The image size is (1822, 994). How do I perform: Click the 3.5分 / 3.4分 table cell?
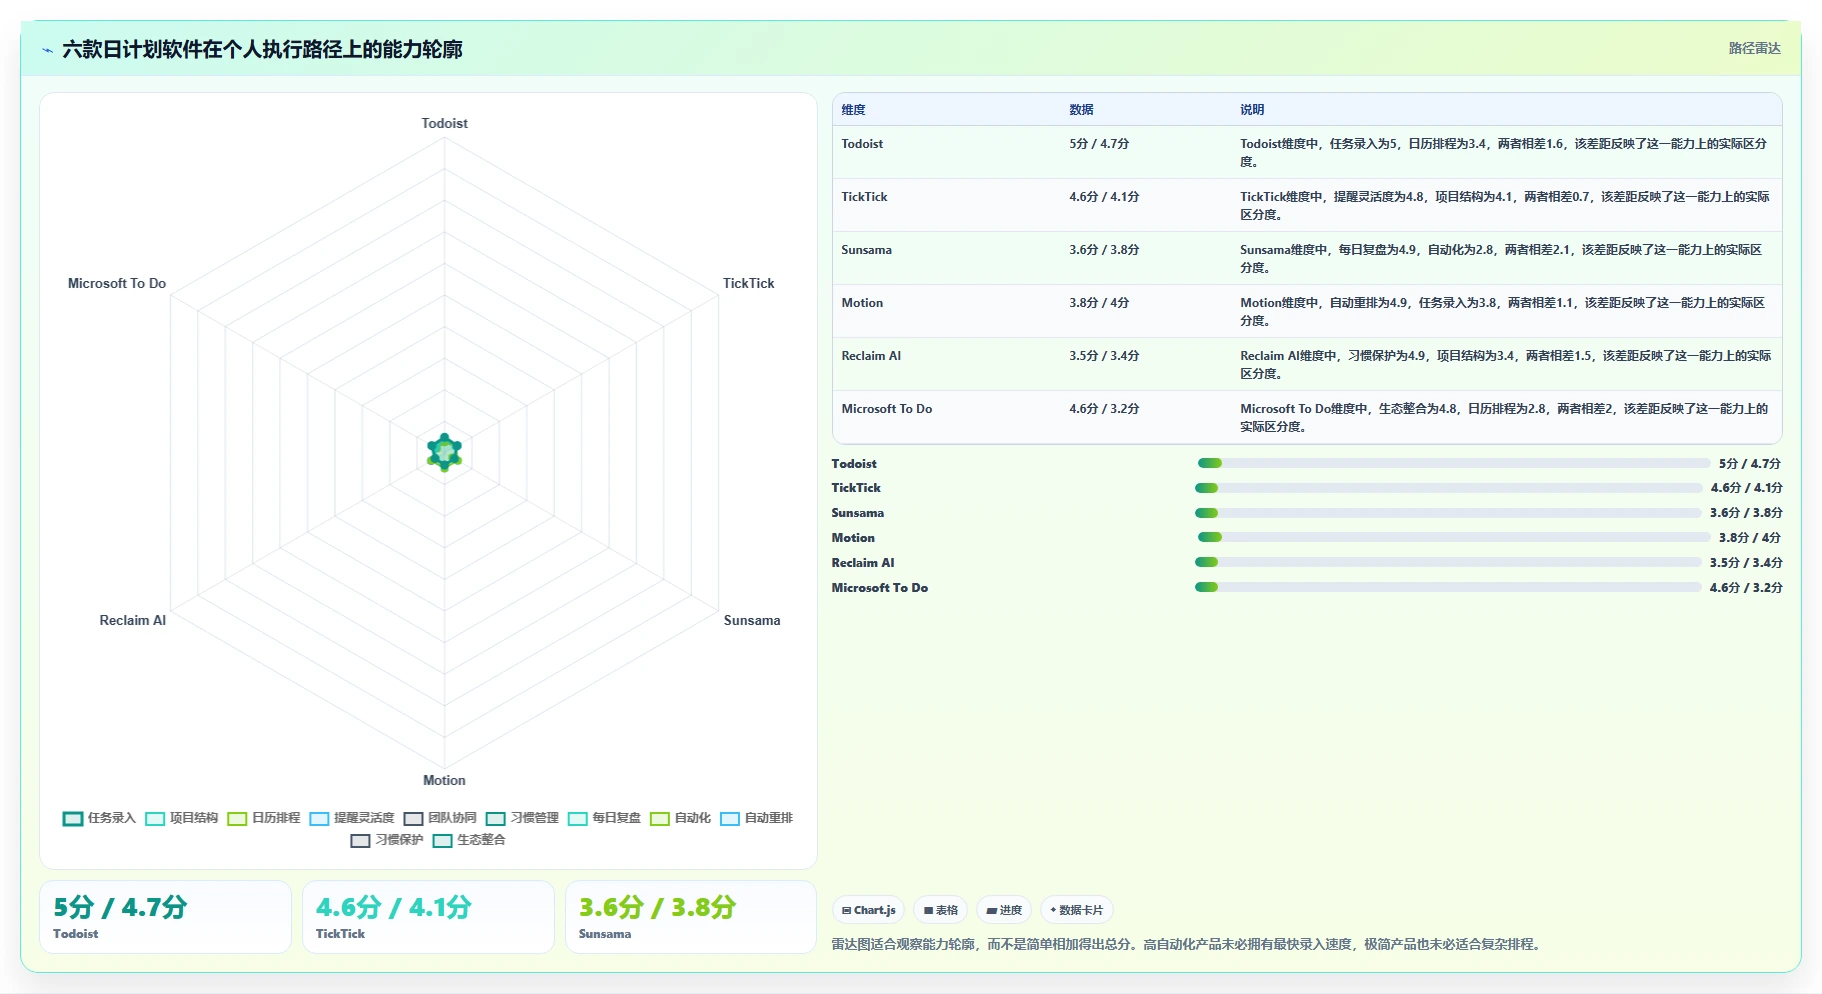pos(1104,356)
